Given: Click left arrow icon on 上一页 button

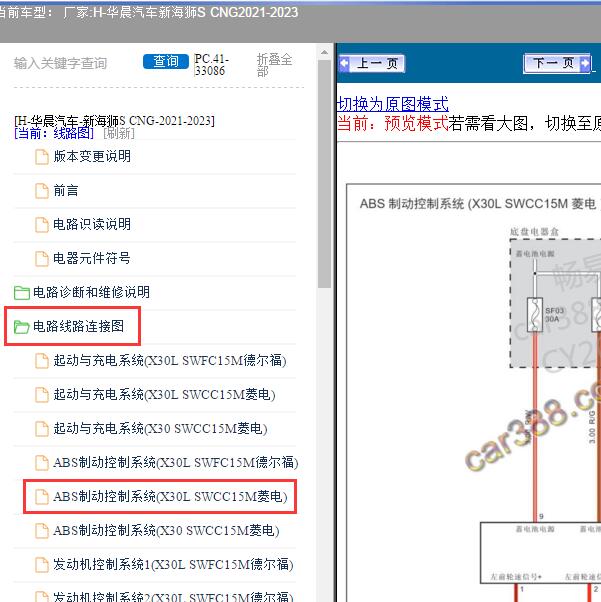Looking at the screenshot, I should 344,63.
